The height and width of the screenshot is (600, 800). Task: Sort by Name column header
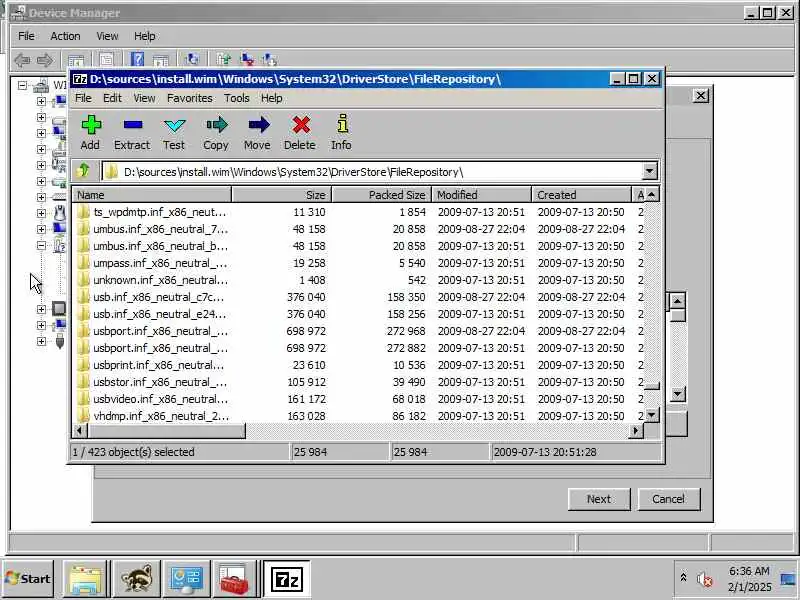[152, 195]
